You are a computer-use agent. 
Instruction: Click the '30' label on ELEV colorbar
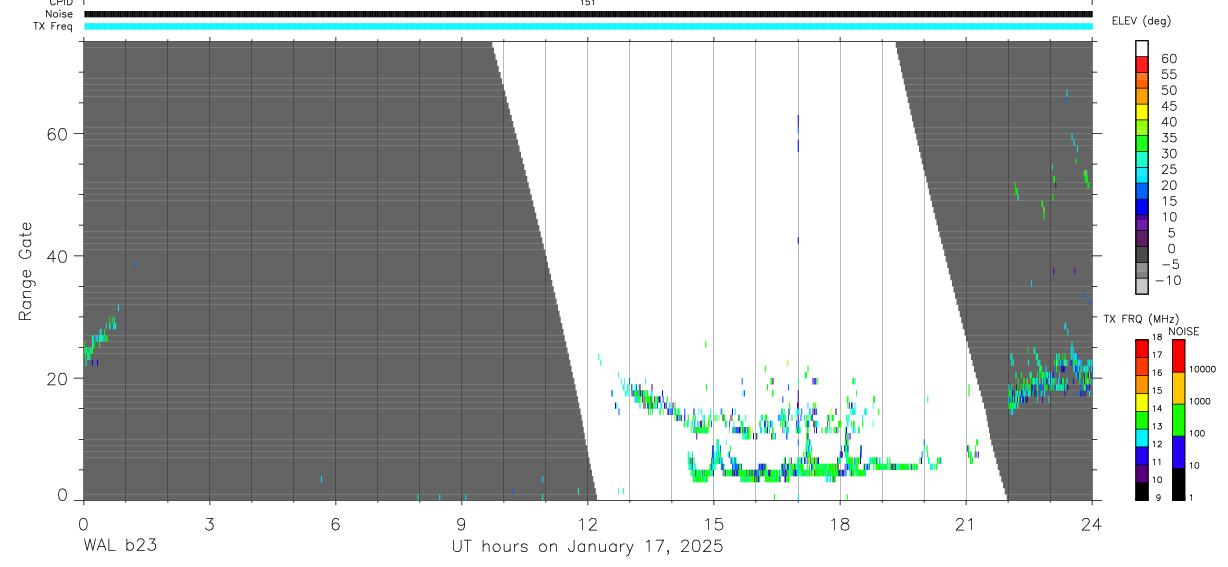tap(1168, 153)
